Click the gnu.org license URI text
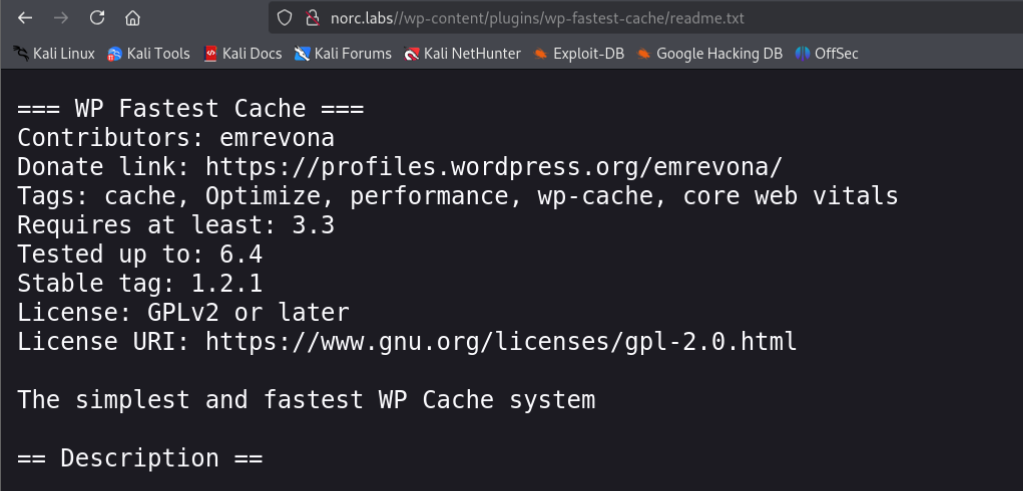This screenshot has height=491, width=1023. point(501,342)
